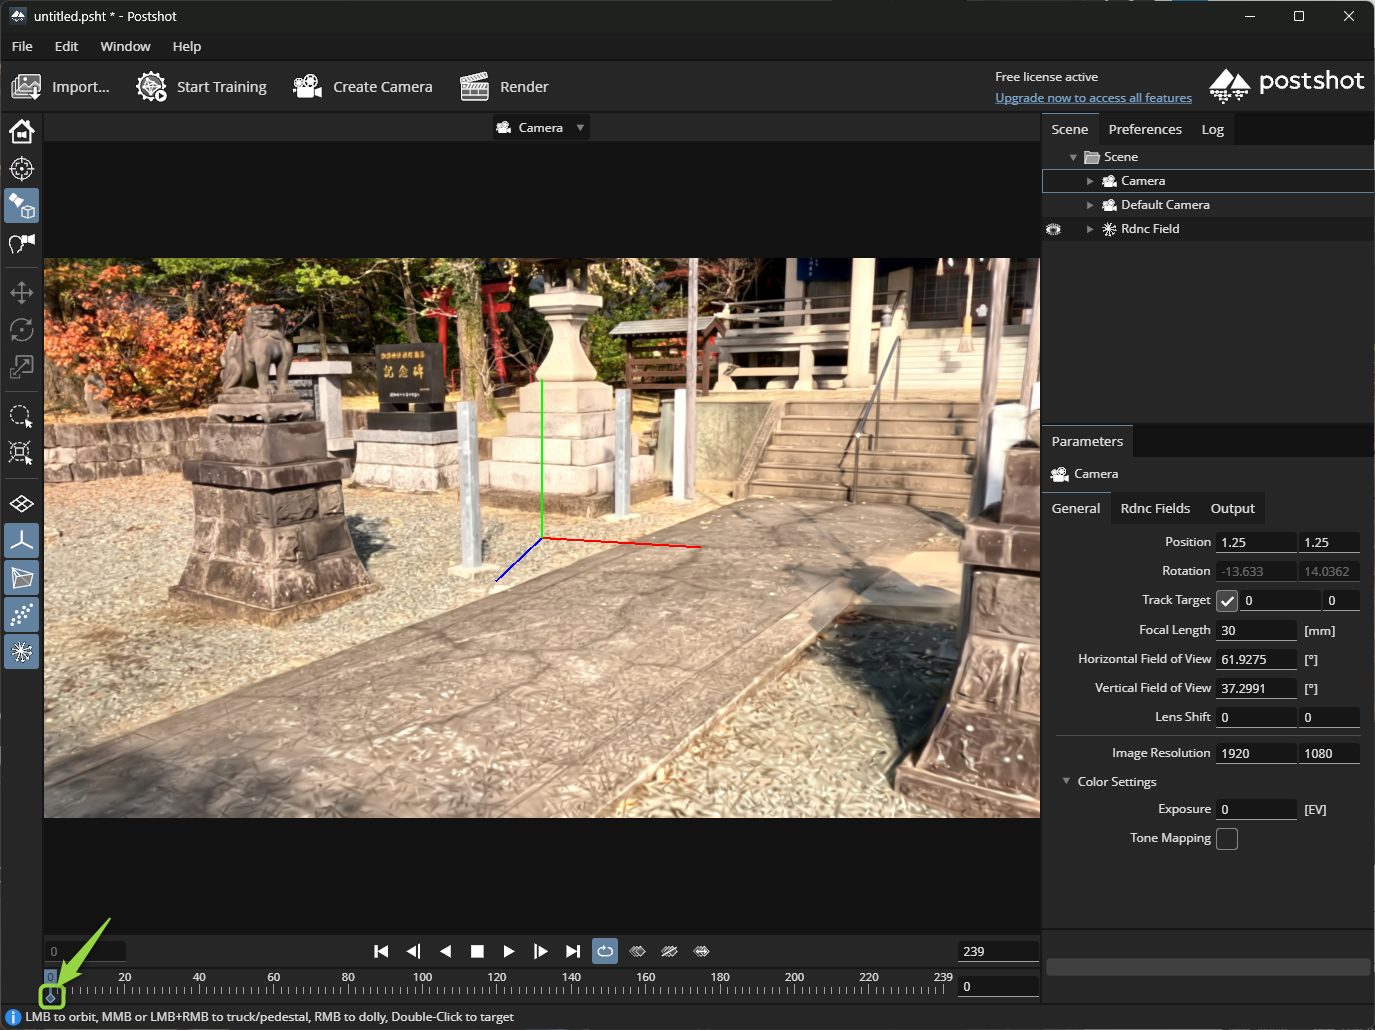Click the home view icon in left sidebar

click(x=21, y=132)
